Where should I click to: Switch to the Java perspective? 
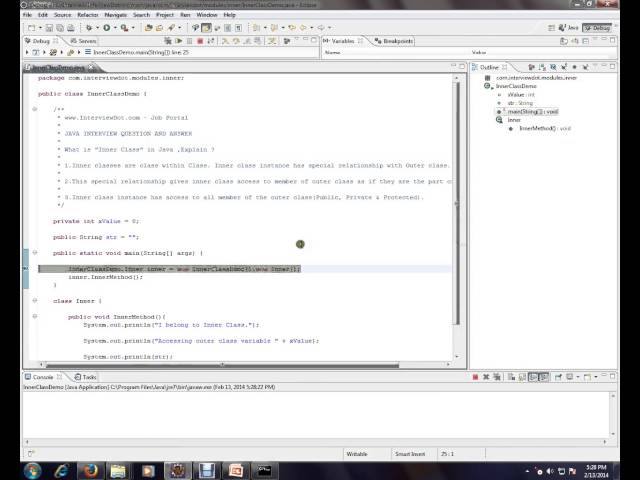tap(569, 28)
